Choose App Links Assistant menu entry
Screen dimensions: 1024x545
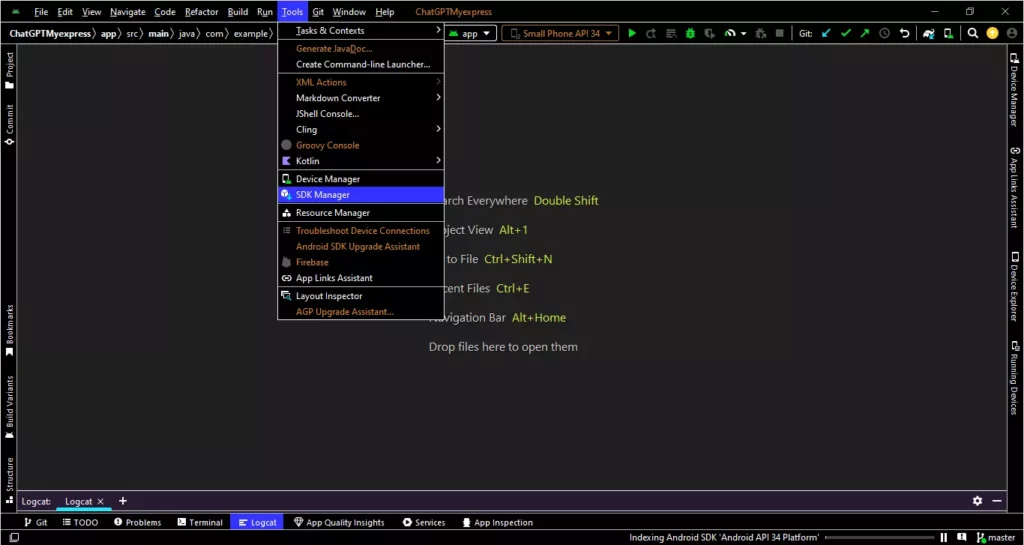click(360, 278)
